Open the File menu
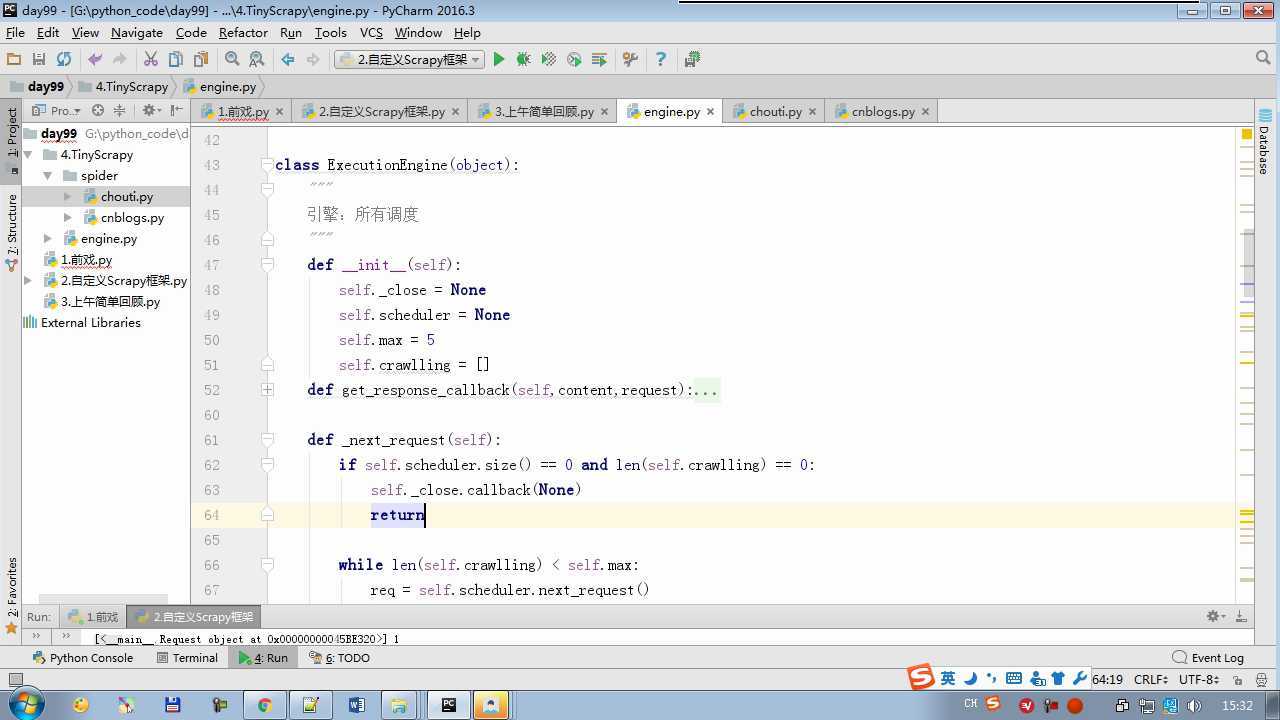1280x720 pixels. coord(15,32)
